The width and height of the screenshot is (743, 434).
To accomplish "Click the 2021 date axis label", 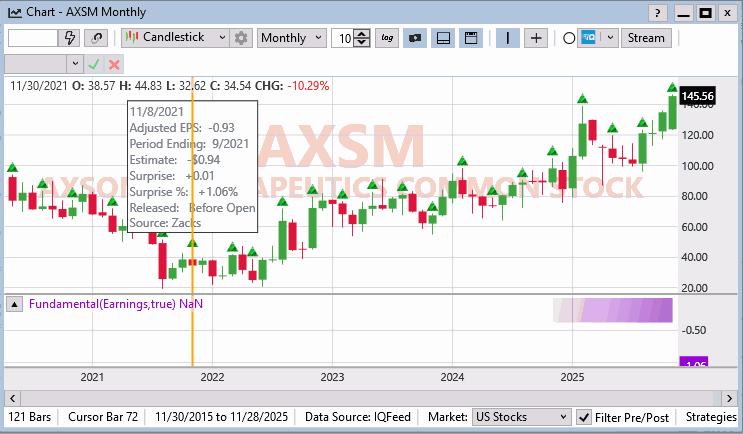I will (x=92, y=377).
